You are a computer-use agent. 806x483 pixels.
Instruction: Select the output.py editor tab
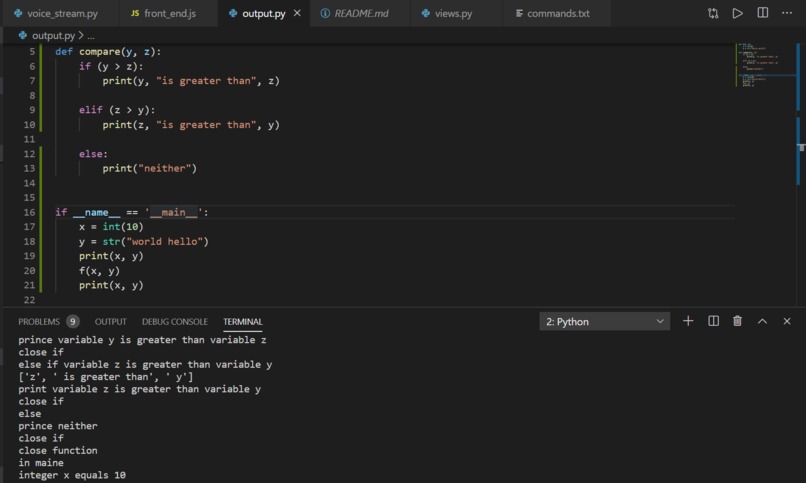tap(263, 13)
